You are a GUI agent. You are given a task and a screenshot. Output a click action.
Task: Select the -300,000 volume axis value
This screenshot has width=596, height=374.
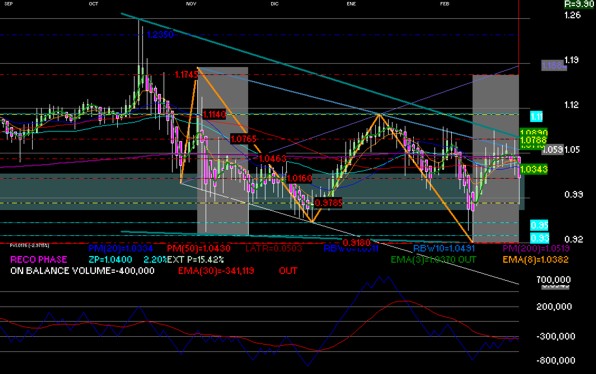(x=555, y=336)
